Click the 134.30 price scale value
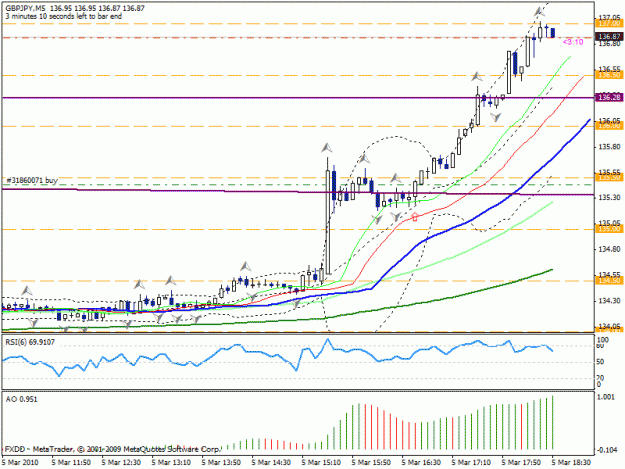This screenshot has width=625, height=469. tap(609, 301)
